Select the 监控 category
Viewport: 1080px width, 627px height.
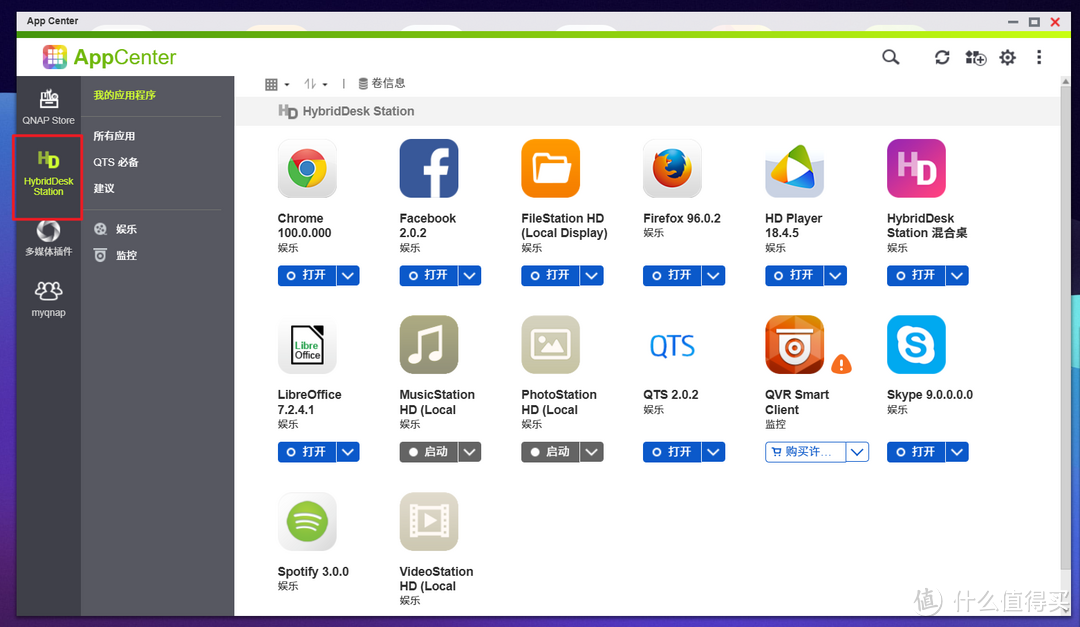point(126,255)
